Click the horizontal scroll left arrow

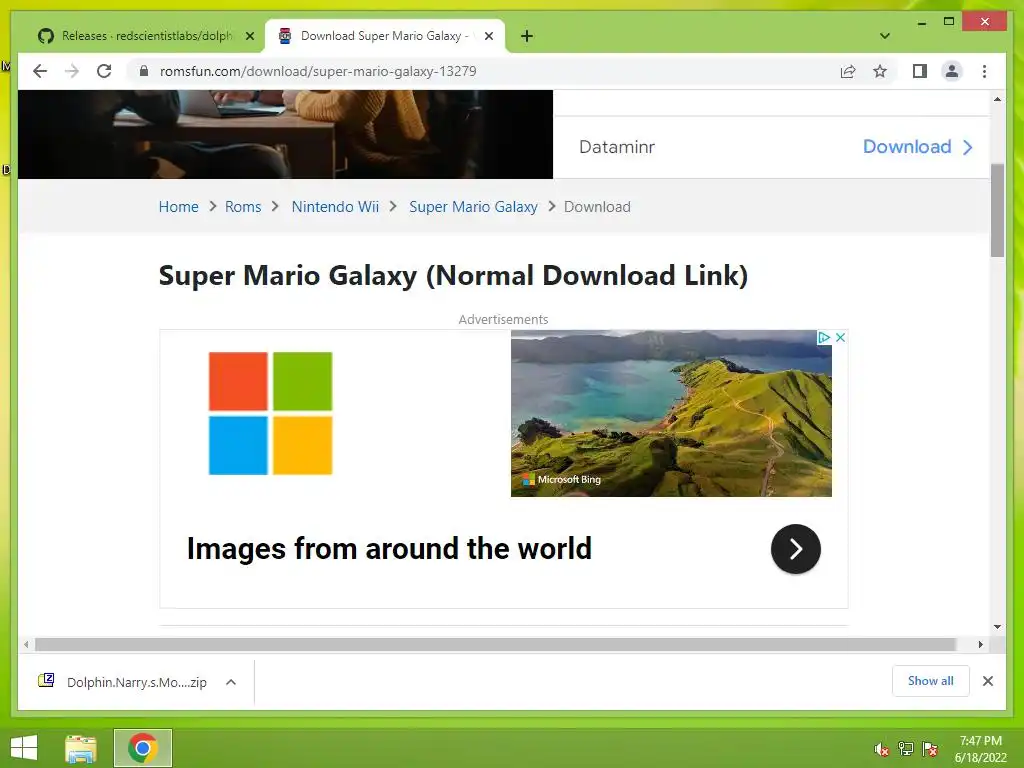(x=26, y=645)
